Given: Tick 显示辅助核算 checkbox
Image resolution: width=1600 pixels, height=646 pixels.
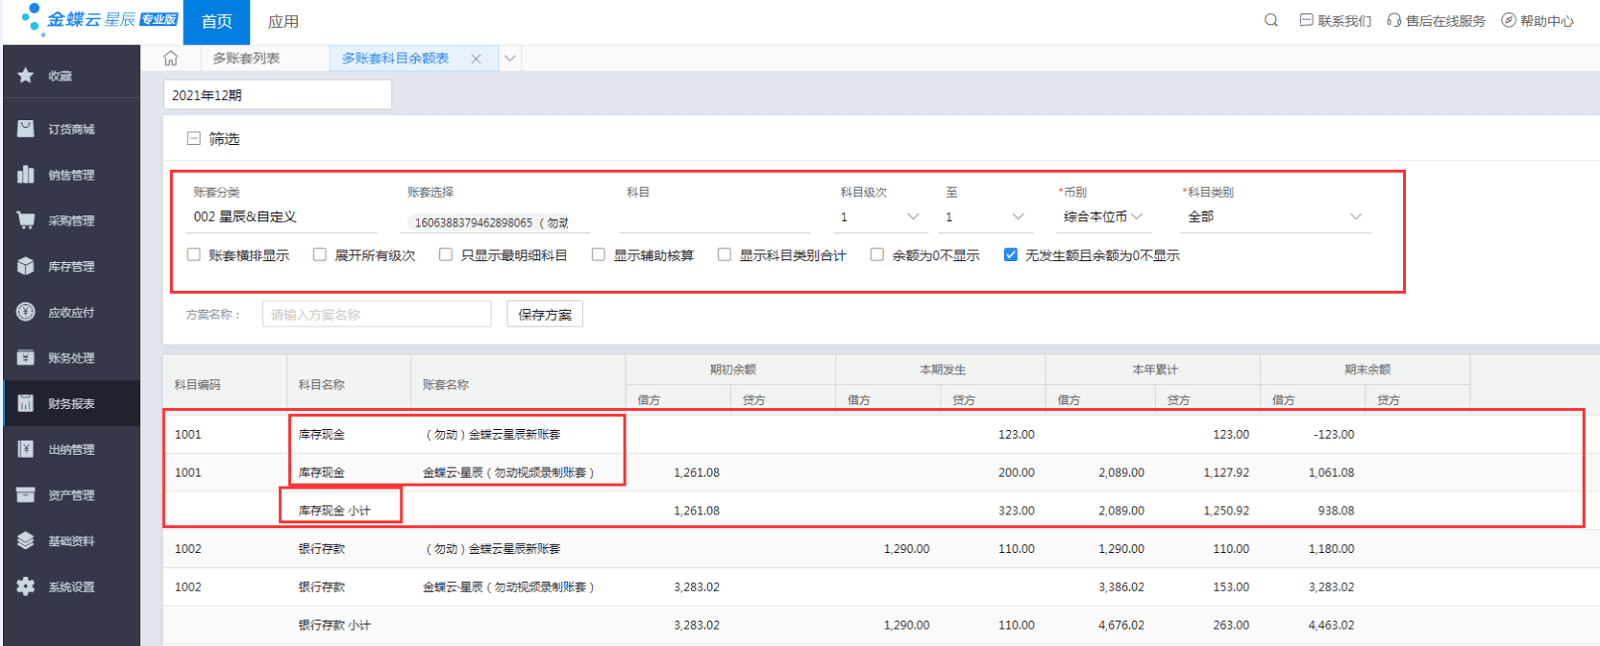Looking at the screenshot, I should [598, 255].
